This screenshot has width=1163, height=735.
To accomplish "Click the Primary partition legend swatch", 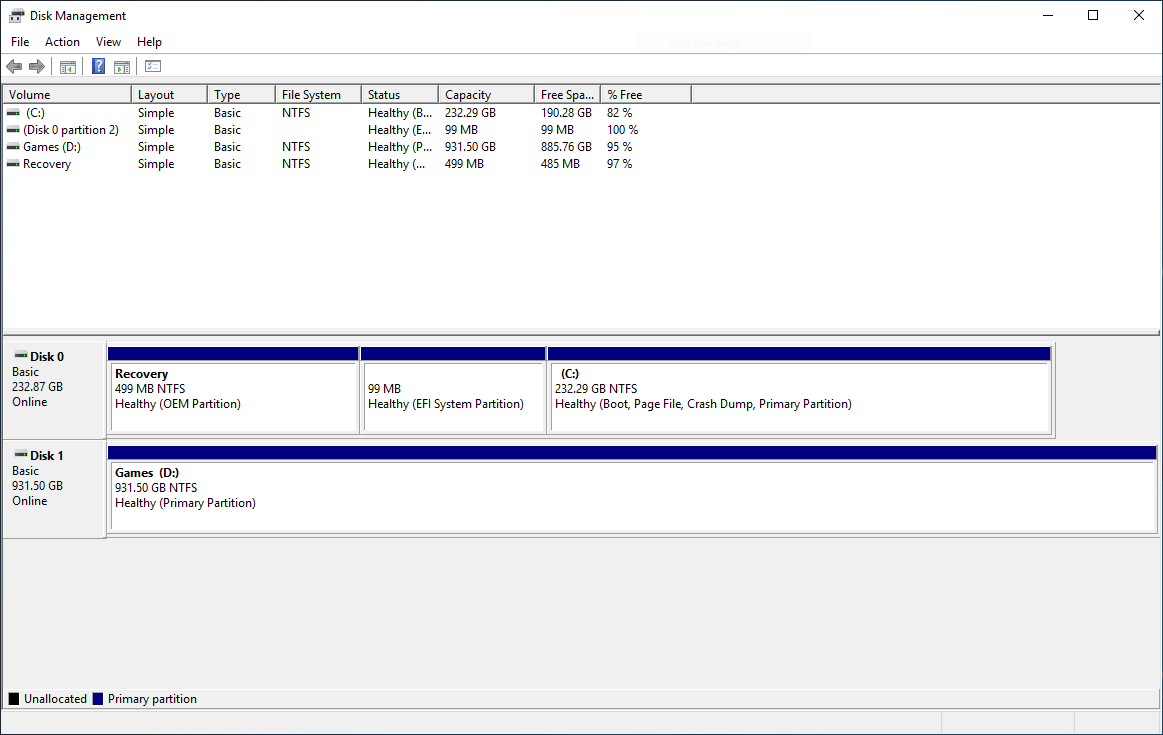I will pos(97,698).
